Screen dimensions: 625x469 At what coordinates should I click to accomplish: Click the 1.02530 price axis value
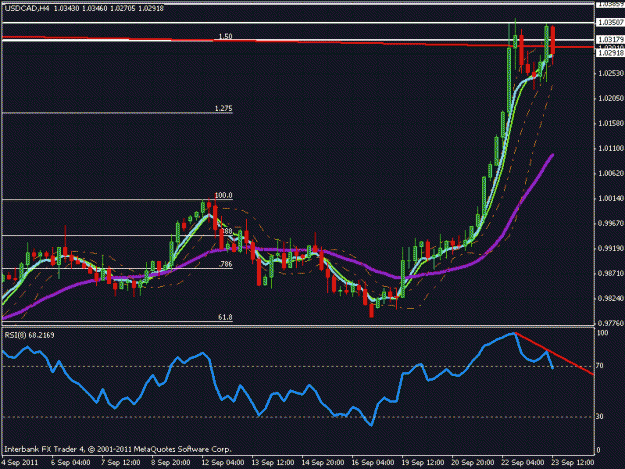(611, 73)
